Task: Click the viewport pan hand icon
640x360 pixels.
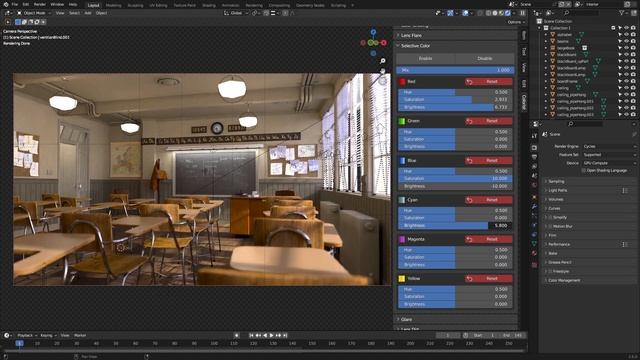Action: coord(382,71)
